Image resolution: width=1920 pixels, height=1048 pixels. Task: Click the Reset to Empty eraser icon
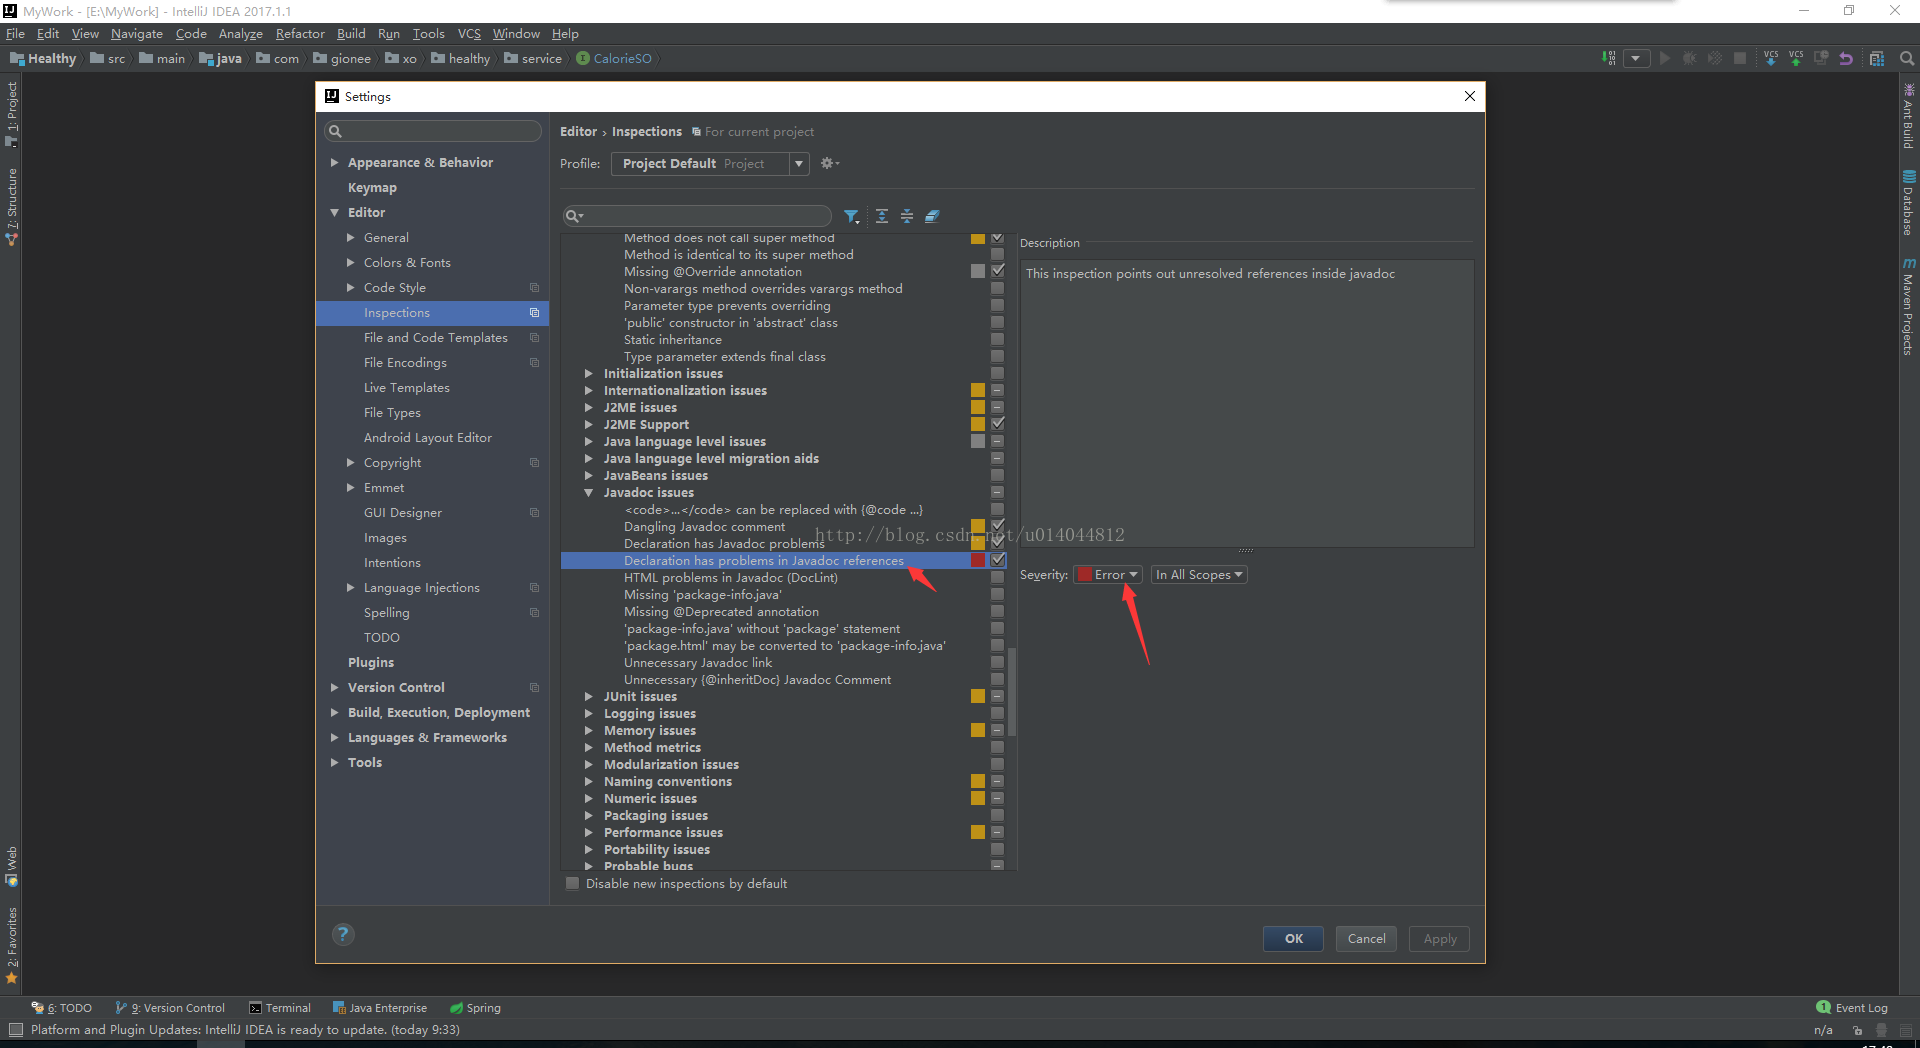click(x=932, y=216)
